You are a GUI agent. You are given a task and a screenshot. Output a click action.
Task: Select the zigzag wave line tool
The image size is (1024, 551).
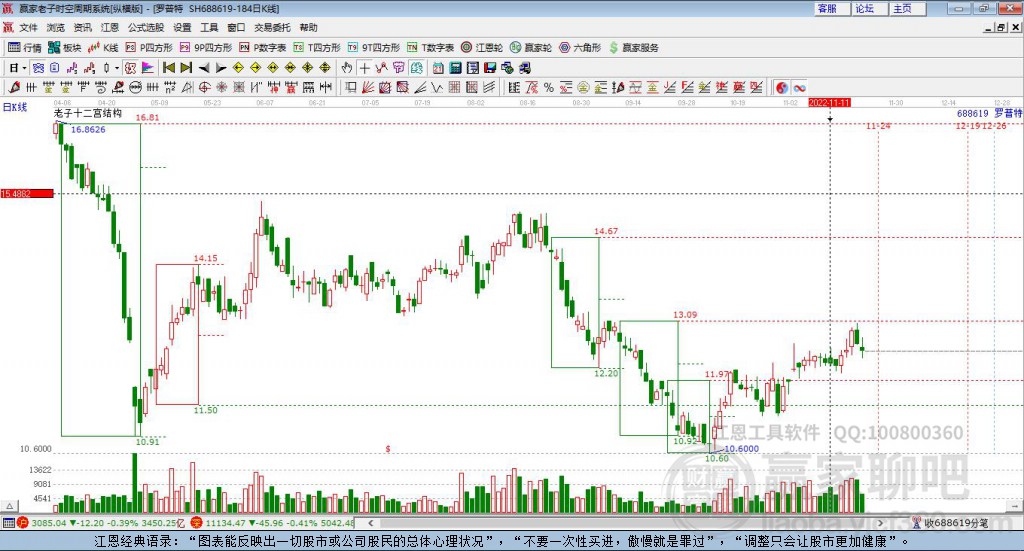(437, 87)
